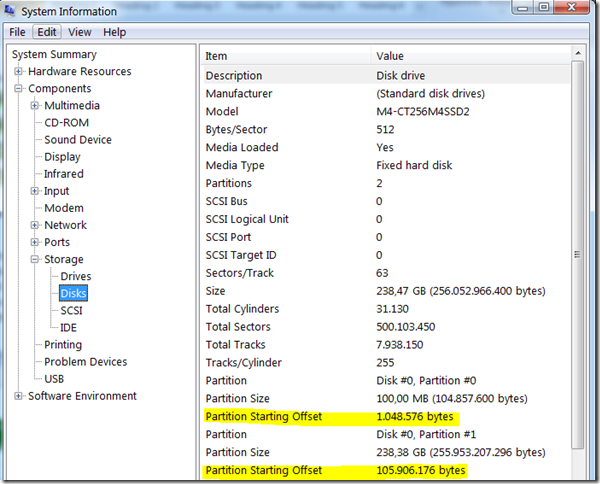600x484 pixels.
Task: Select Problem Devices in tree
Action: pos(85,362)
